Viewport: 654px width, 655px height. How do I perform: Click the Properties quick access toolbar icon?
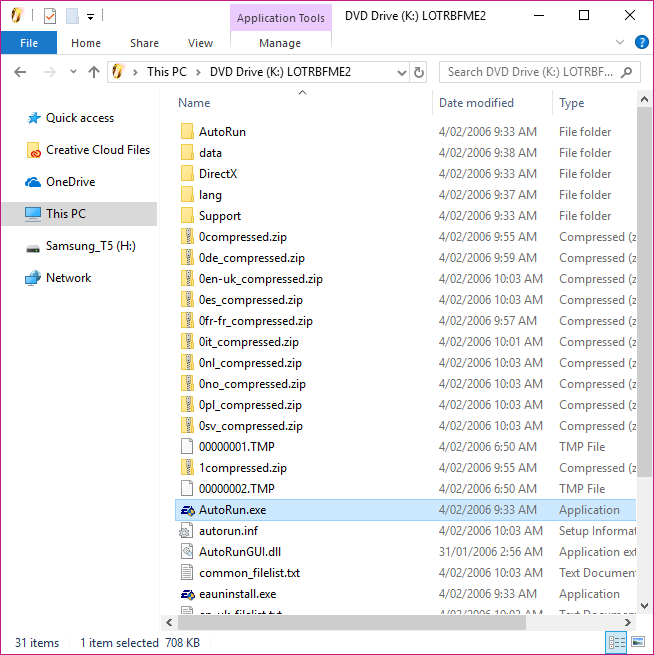50,16
